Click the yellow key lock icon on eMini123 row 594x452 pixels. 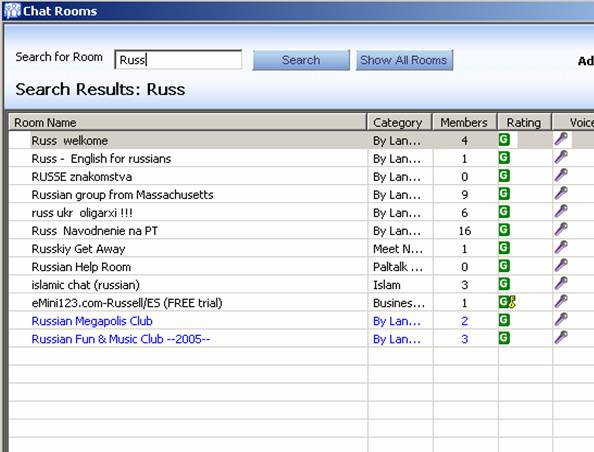512,302
